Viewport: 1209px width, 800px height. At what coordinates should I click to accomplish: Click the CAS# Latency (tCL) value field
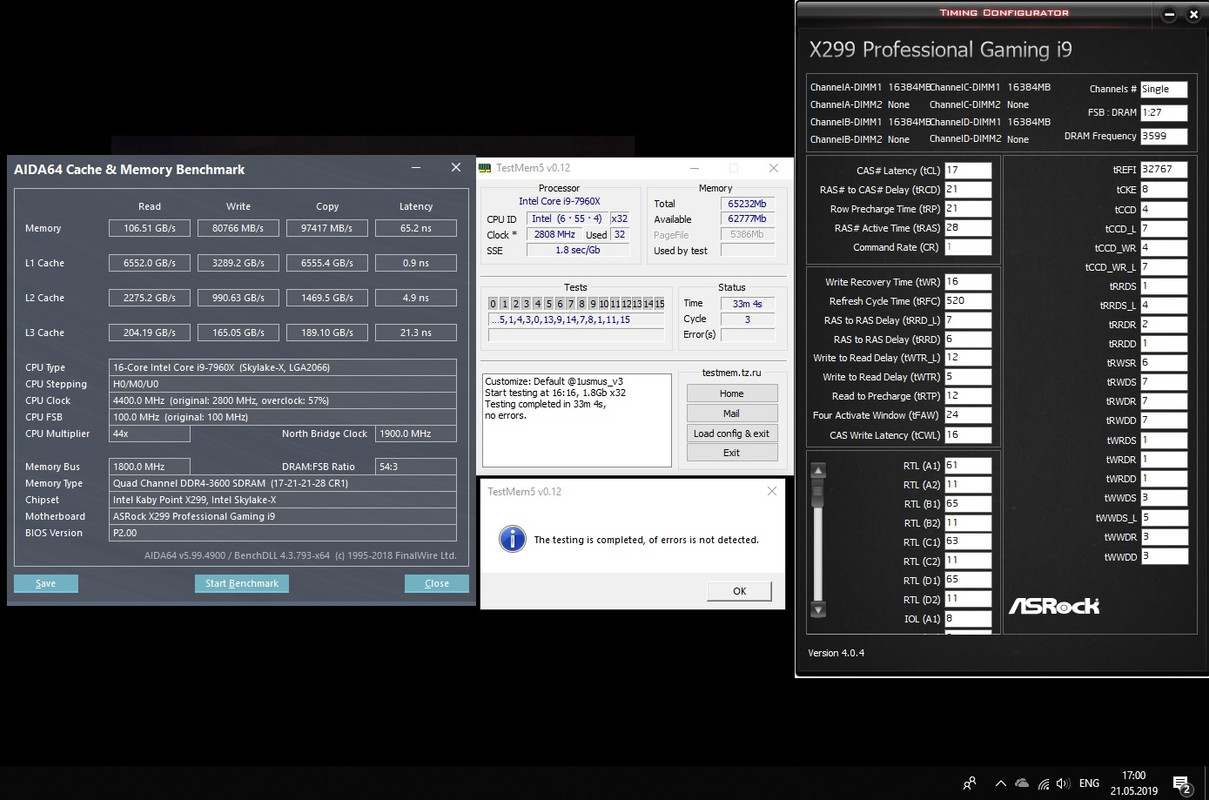(x=967, y=170)
